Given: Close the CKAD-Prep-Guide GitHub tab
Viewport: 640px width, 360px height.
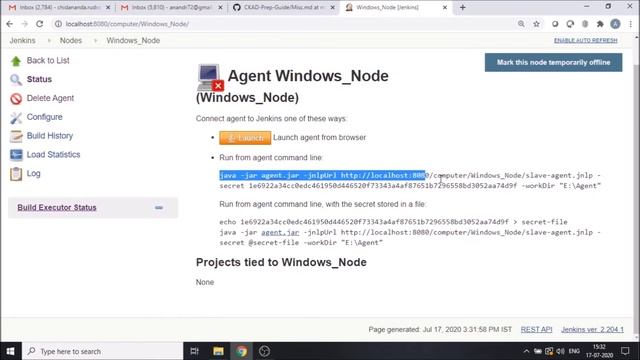Looking at the screenshot, I should pos(333,7).
